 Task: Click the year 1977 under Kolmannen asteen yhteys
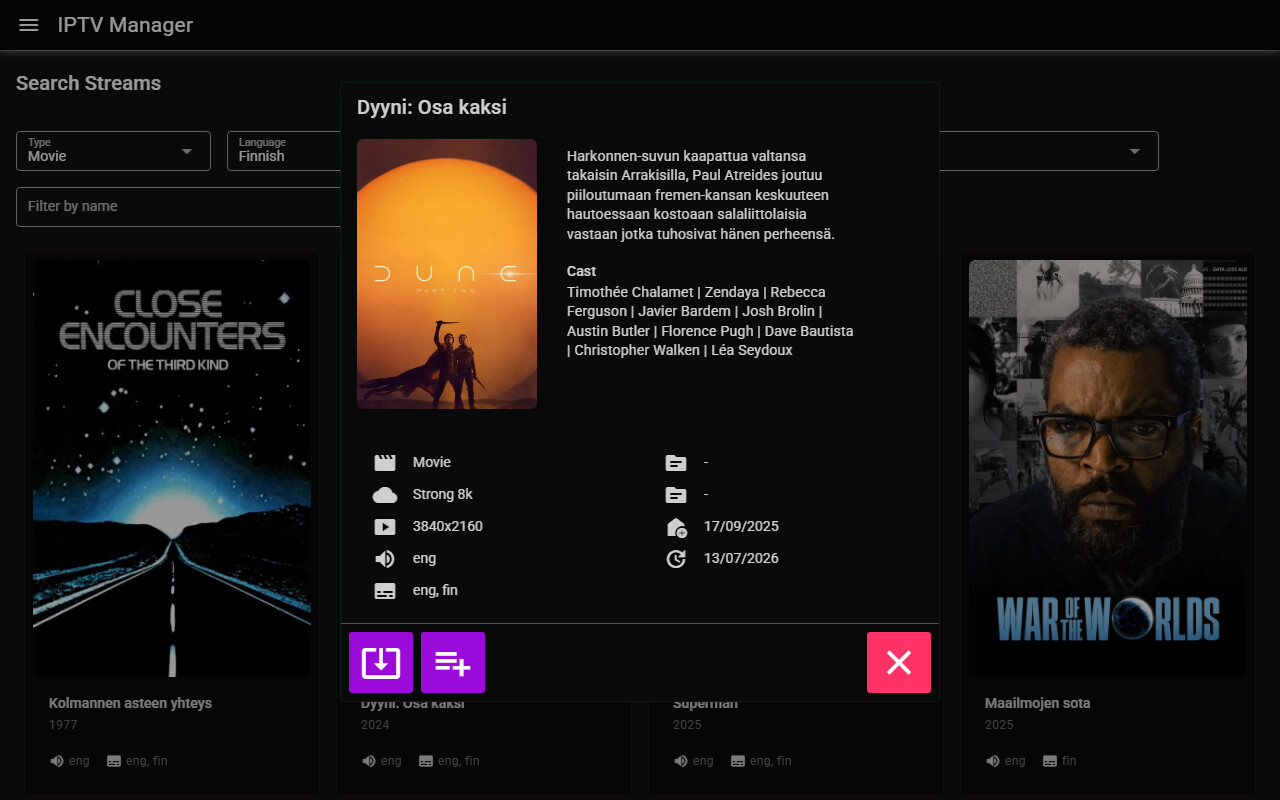[x=63, y=725]
